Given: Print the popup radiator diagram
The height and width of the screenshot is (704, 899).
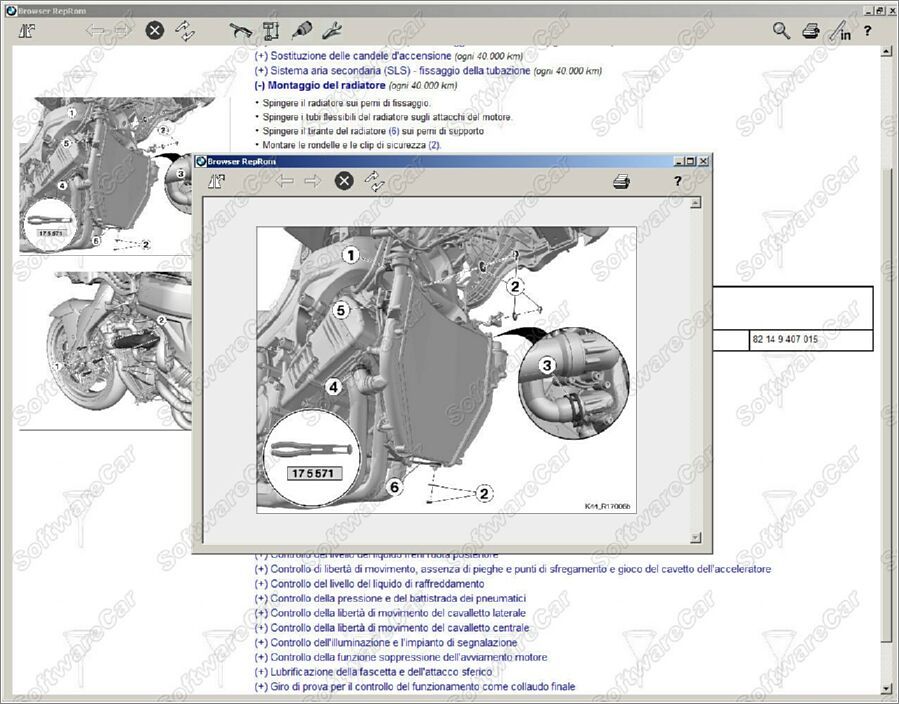Looking at the screenshot, I should click(621, 181).
